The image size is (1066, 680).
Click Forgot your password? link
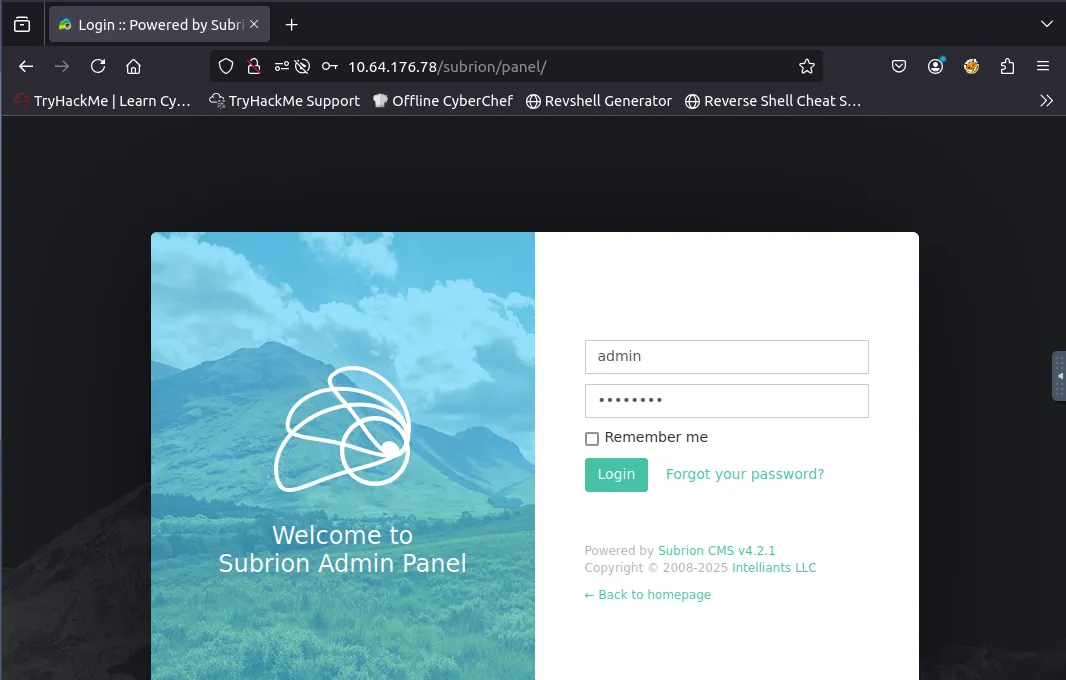pyautogui.click(x=745, y=474)
